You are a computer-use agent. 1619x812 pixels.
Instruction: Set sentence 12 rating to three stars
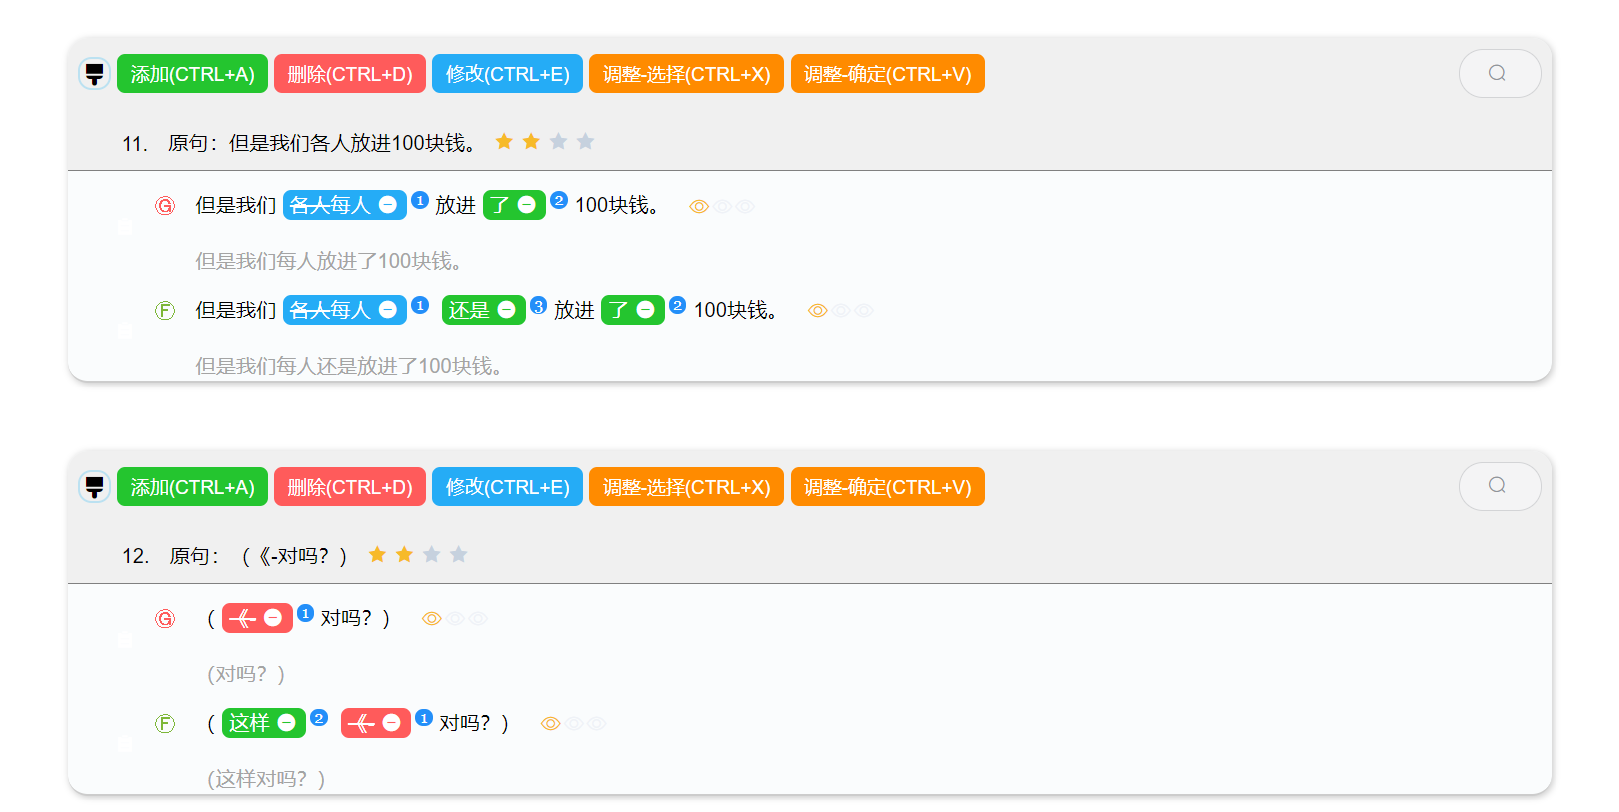[431, 555]
